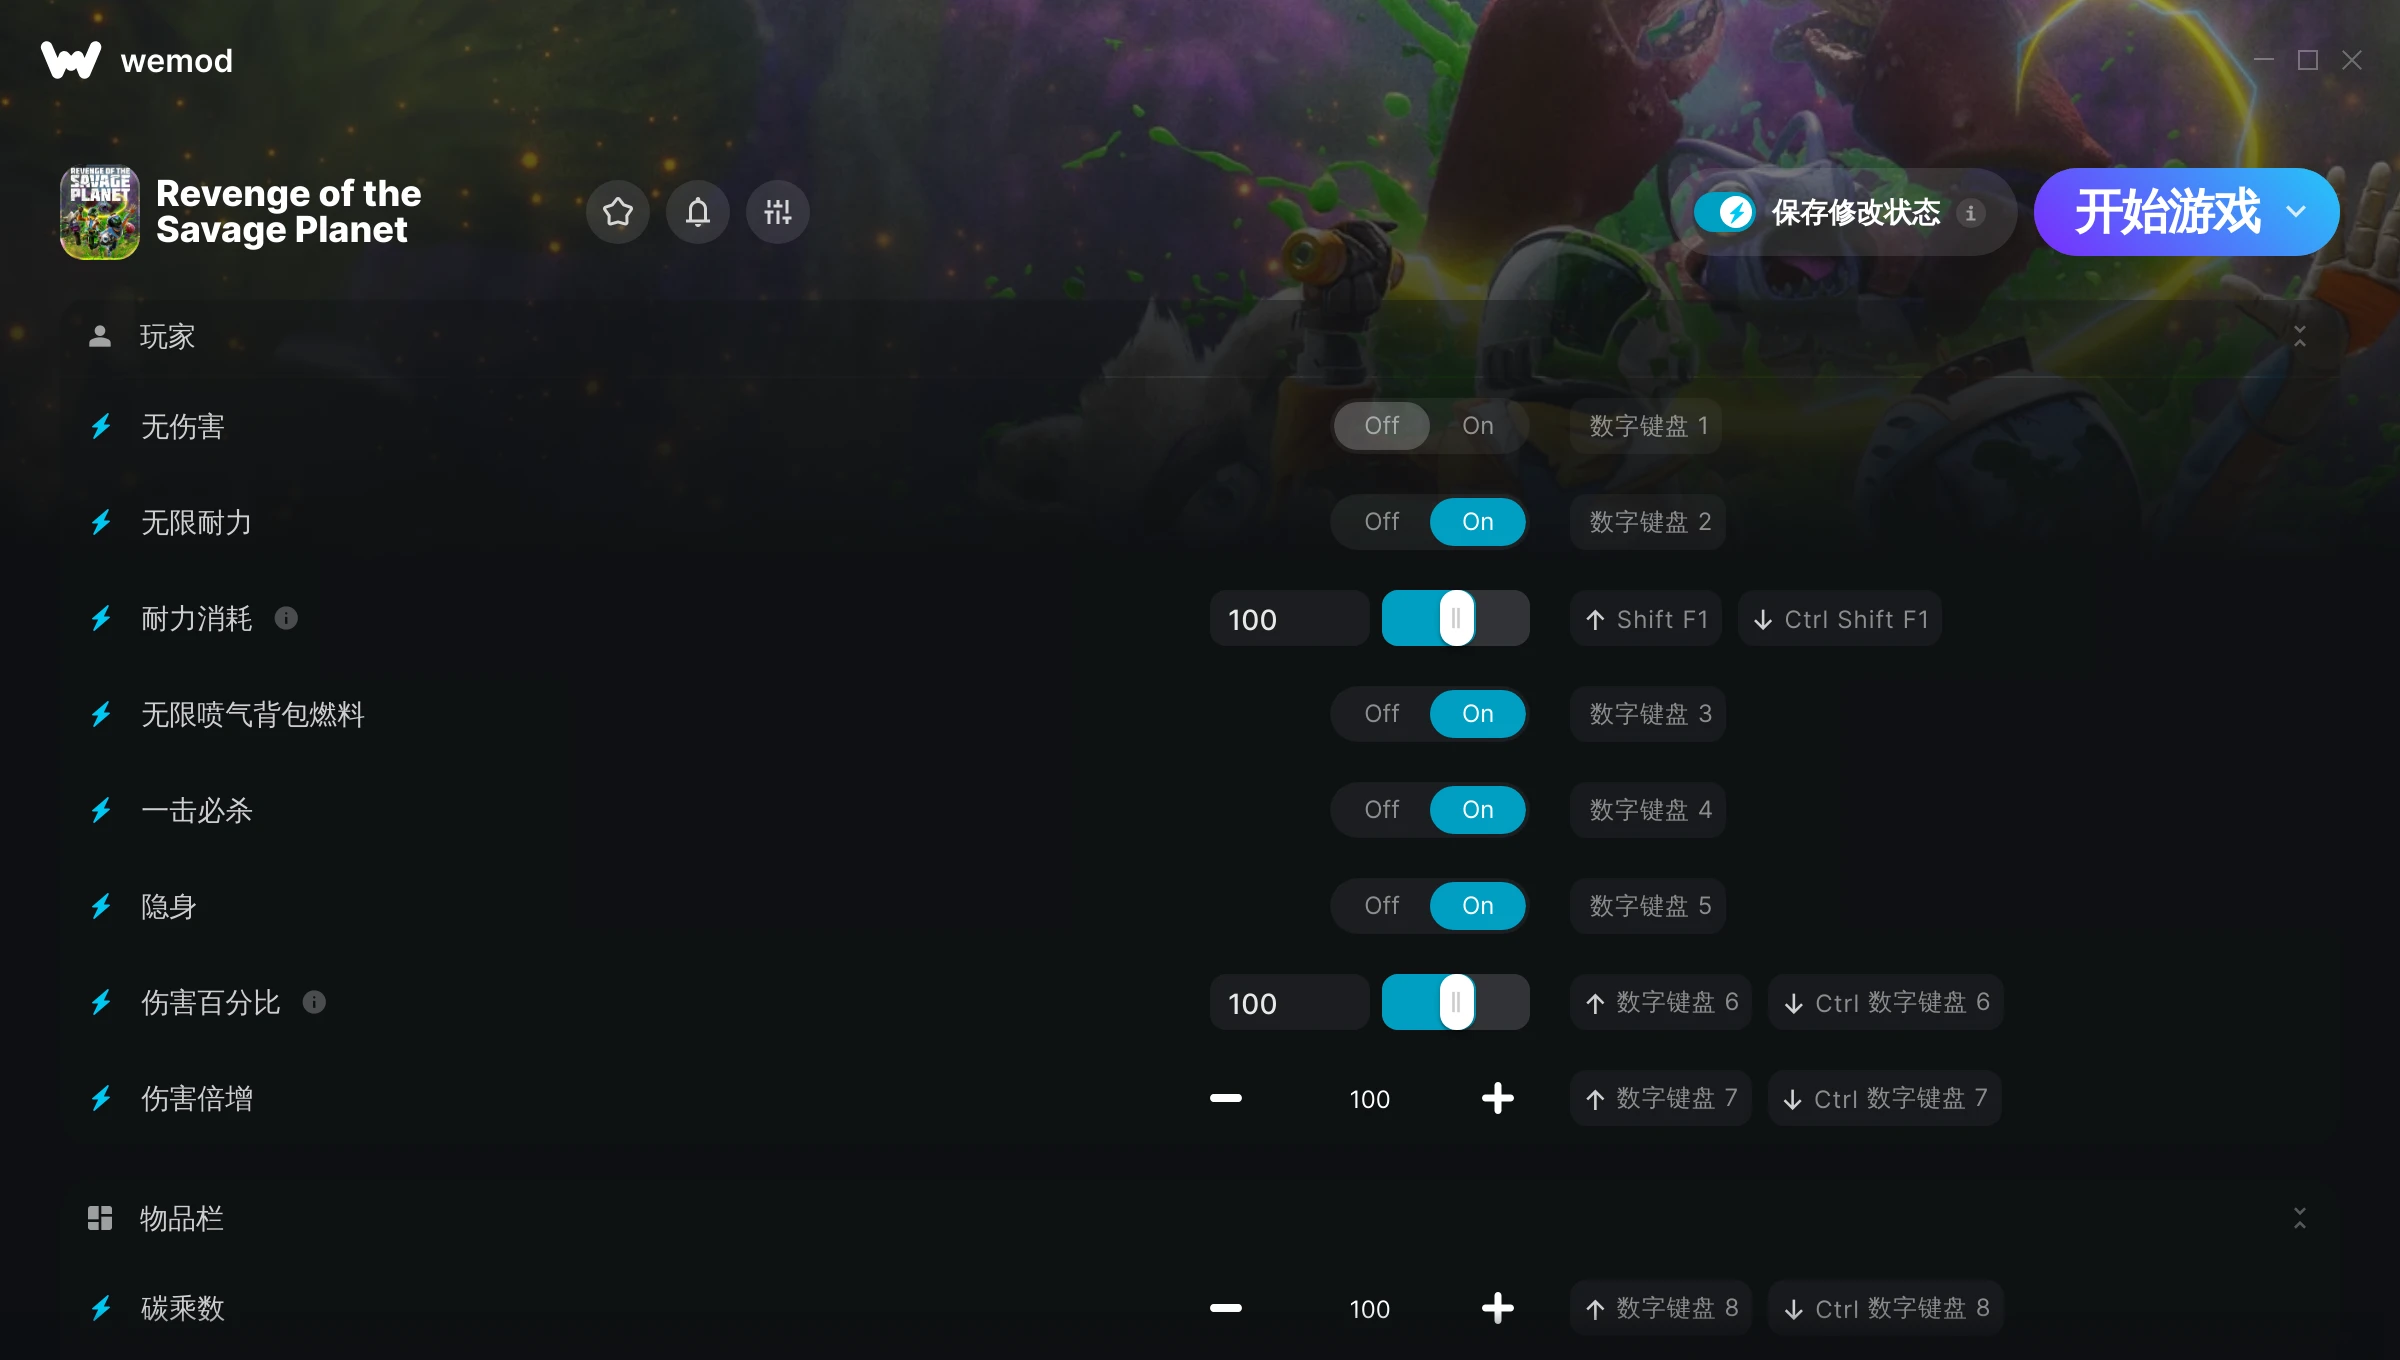Click the 开始游戏 button
The image size is (2400, 1360).
coord(2167,212)
